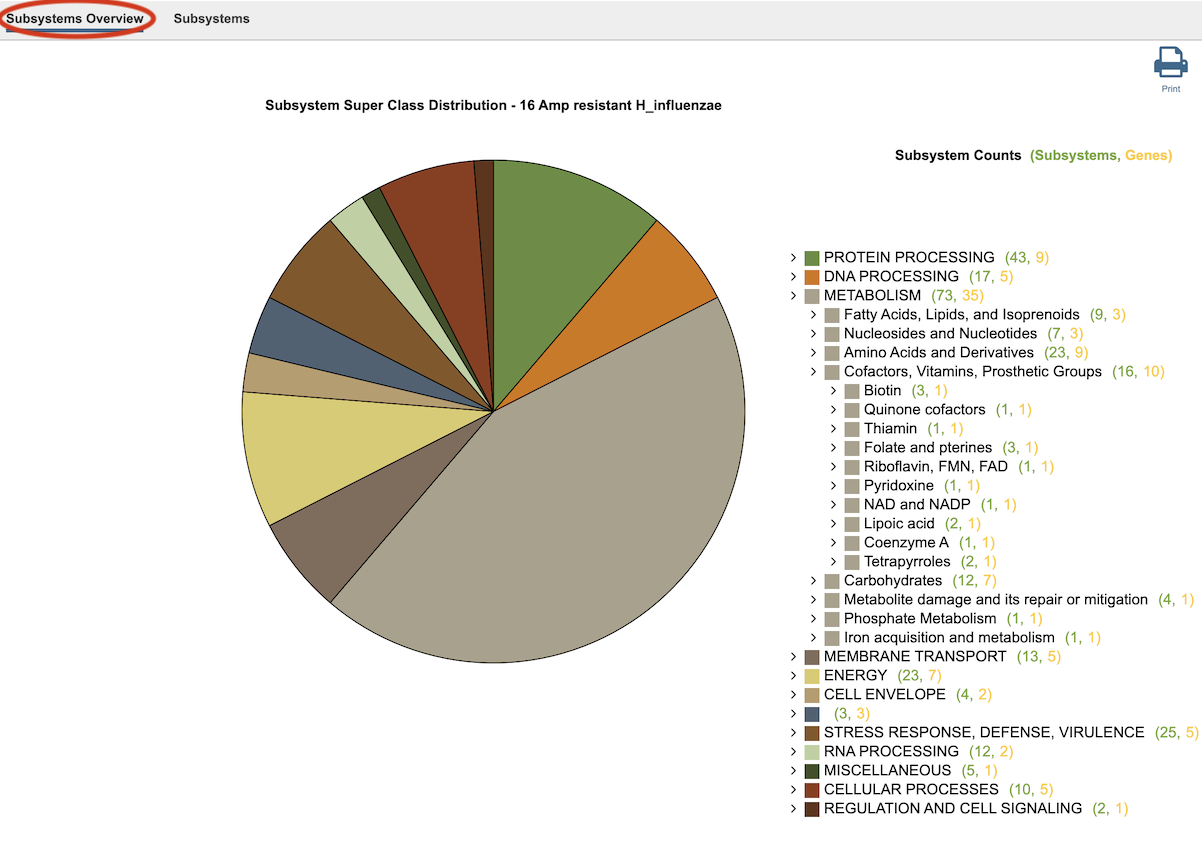Click the blue-gray pie slice
The width and height of the screenshot is (1202, 841).
[330, 345]
